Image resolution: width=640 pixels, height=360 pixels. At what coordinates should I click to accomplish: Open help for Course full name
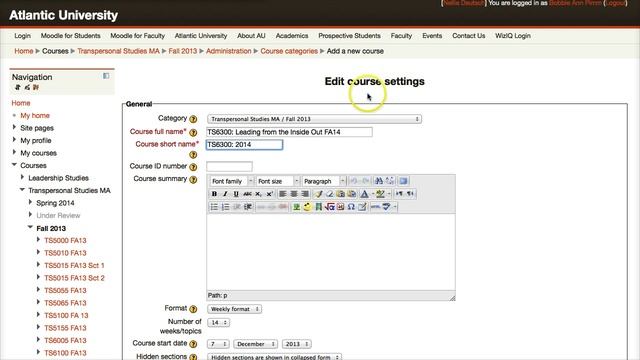[x=193, y=133]
